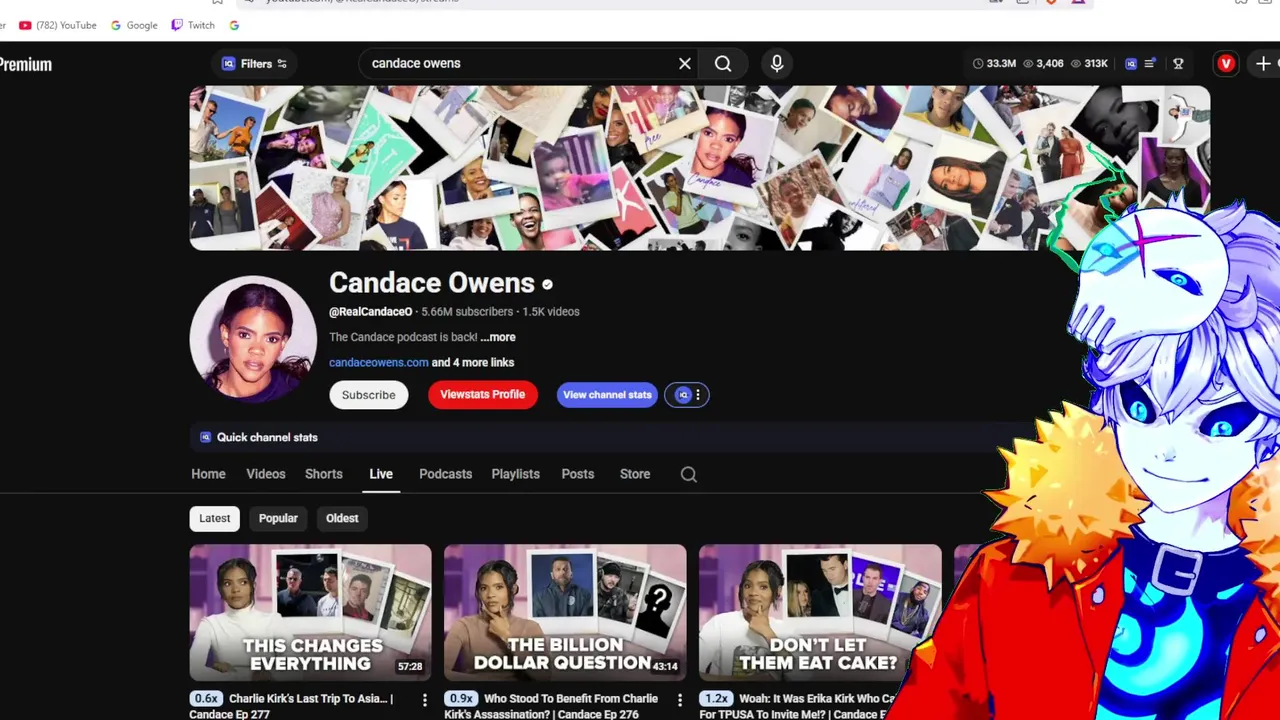Click the verified badge beside channel name
The width and height of the screenshot is (1280, 720).
[x=547, y=285]
